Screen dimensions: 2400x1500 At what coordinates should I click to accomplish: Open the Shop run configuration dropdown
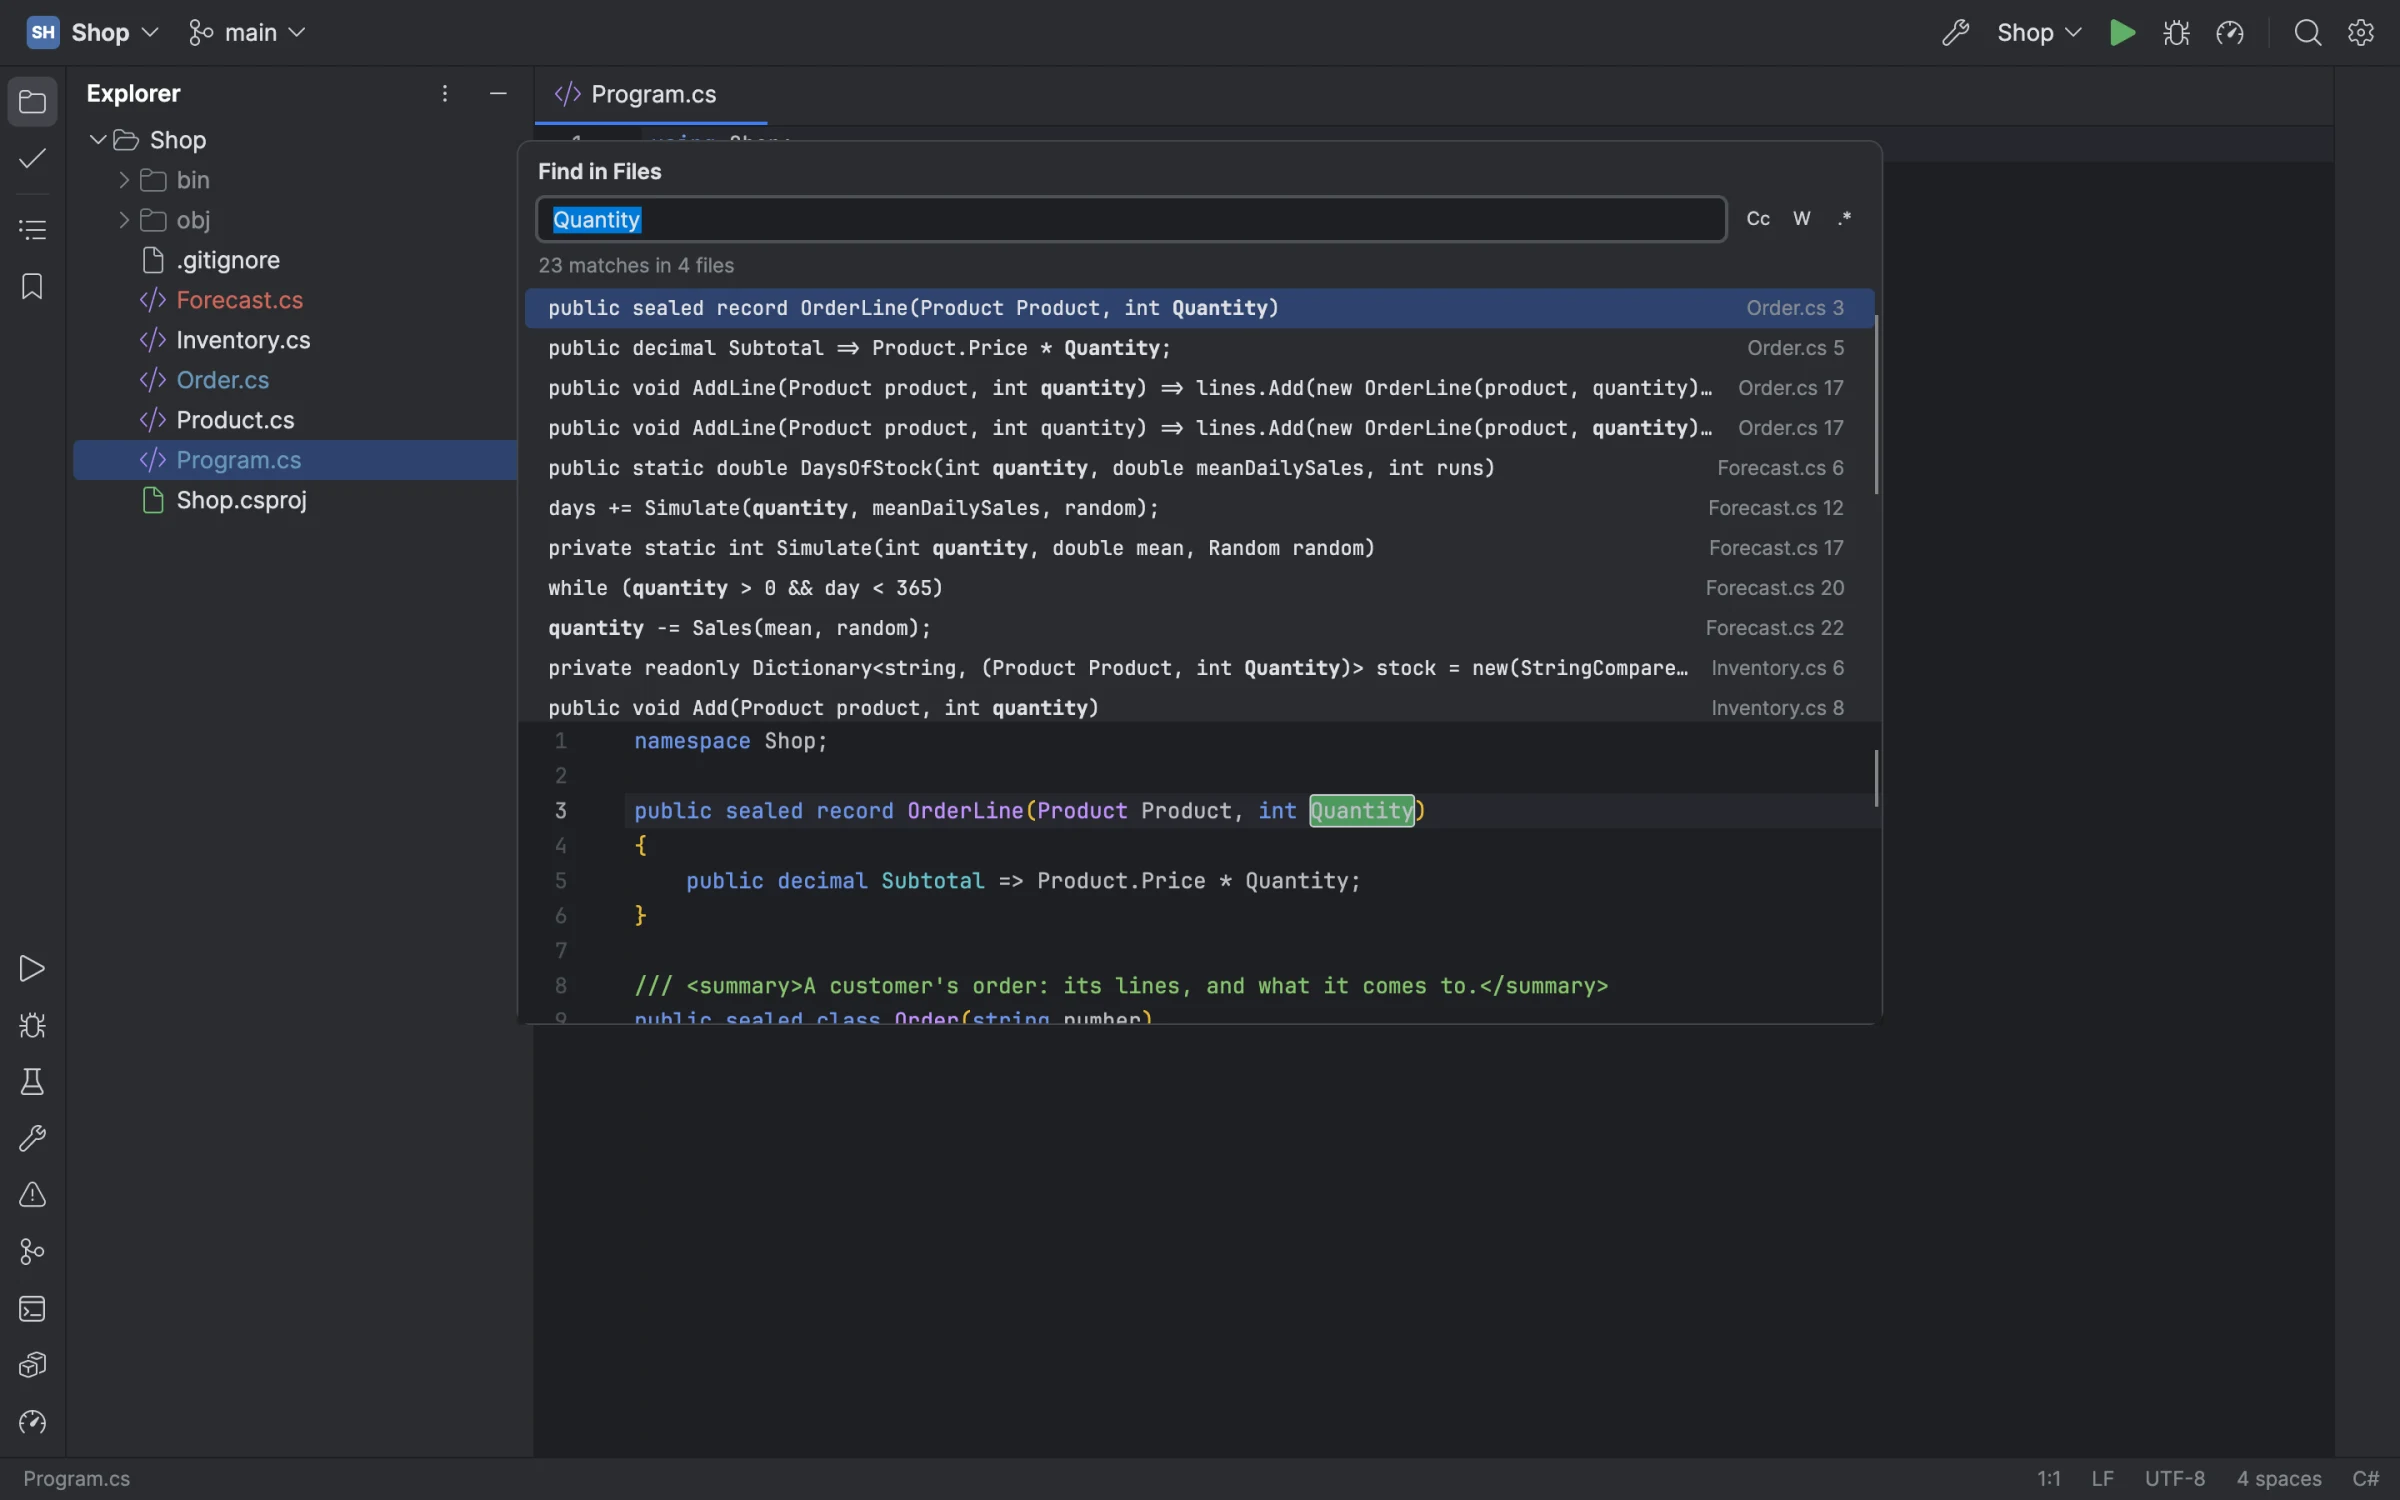(x=2039, y=33)
